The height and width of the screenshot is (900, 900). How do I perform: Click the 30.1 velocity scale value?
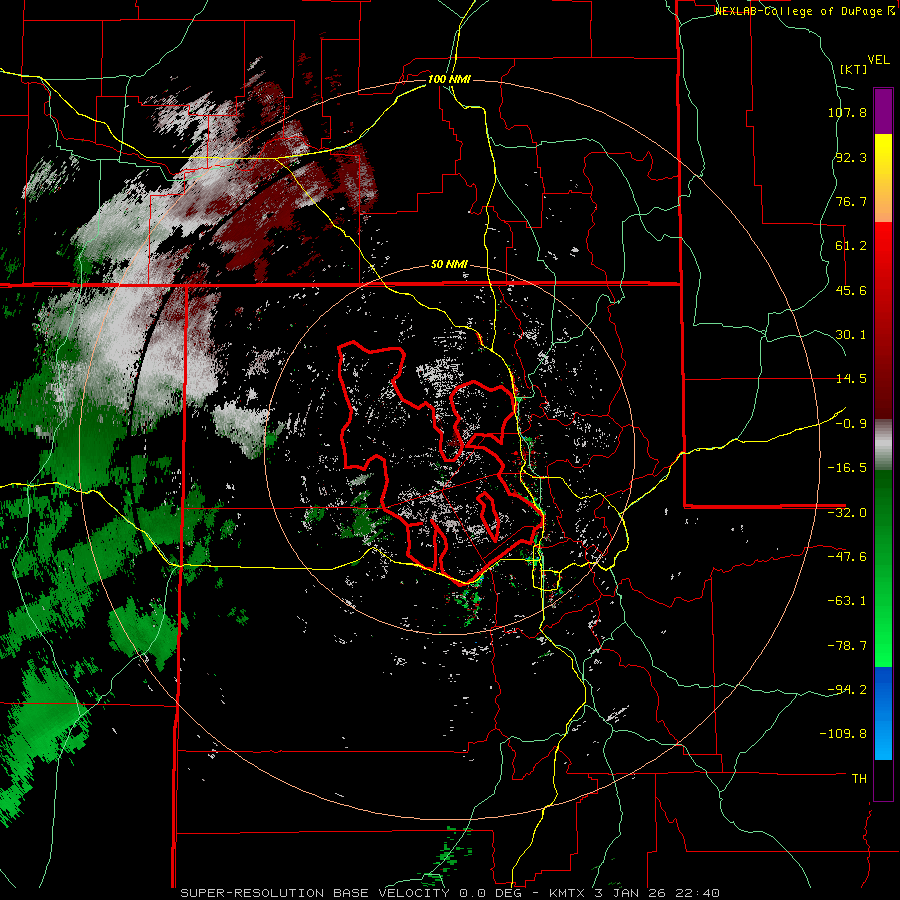(851, 335)
